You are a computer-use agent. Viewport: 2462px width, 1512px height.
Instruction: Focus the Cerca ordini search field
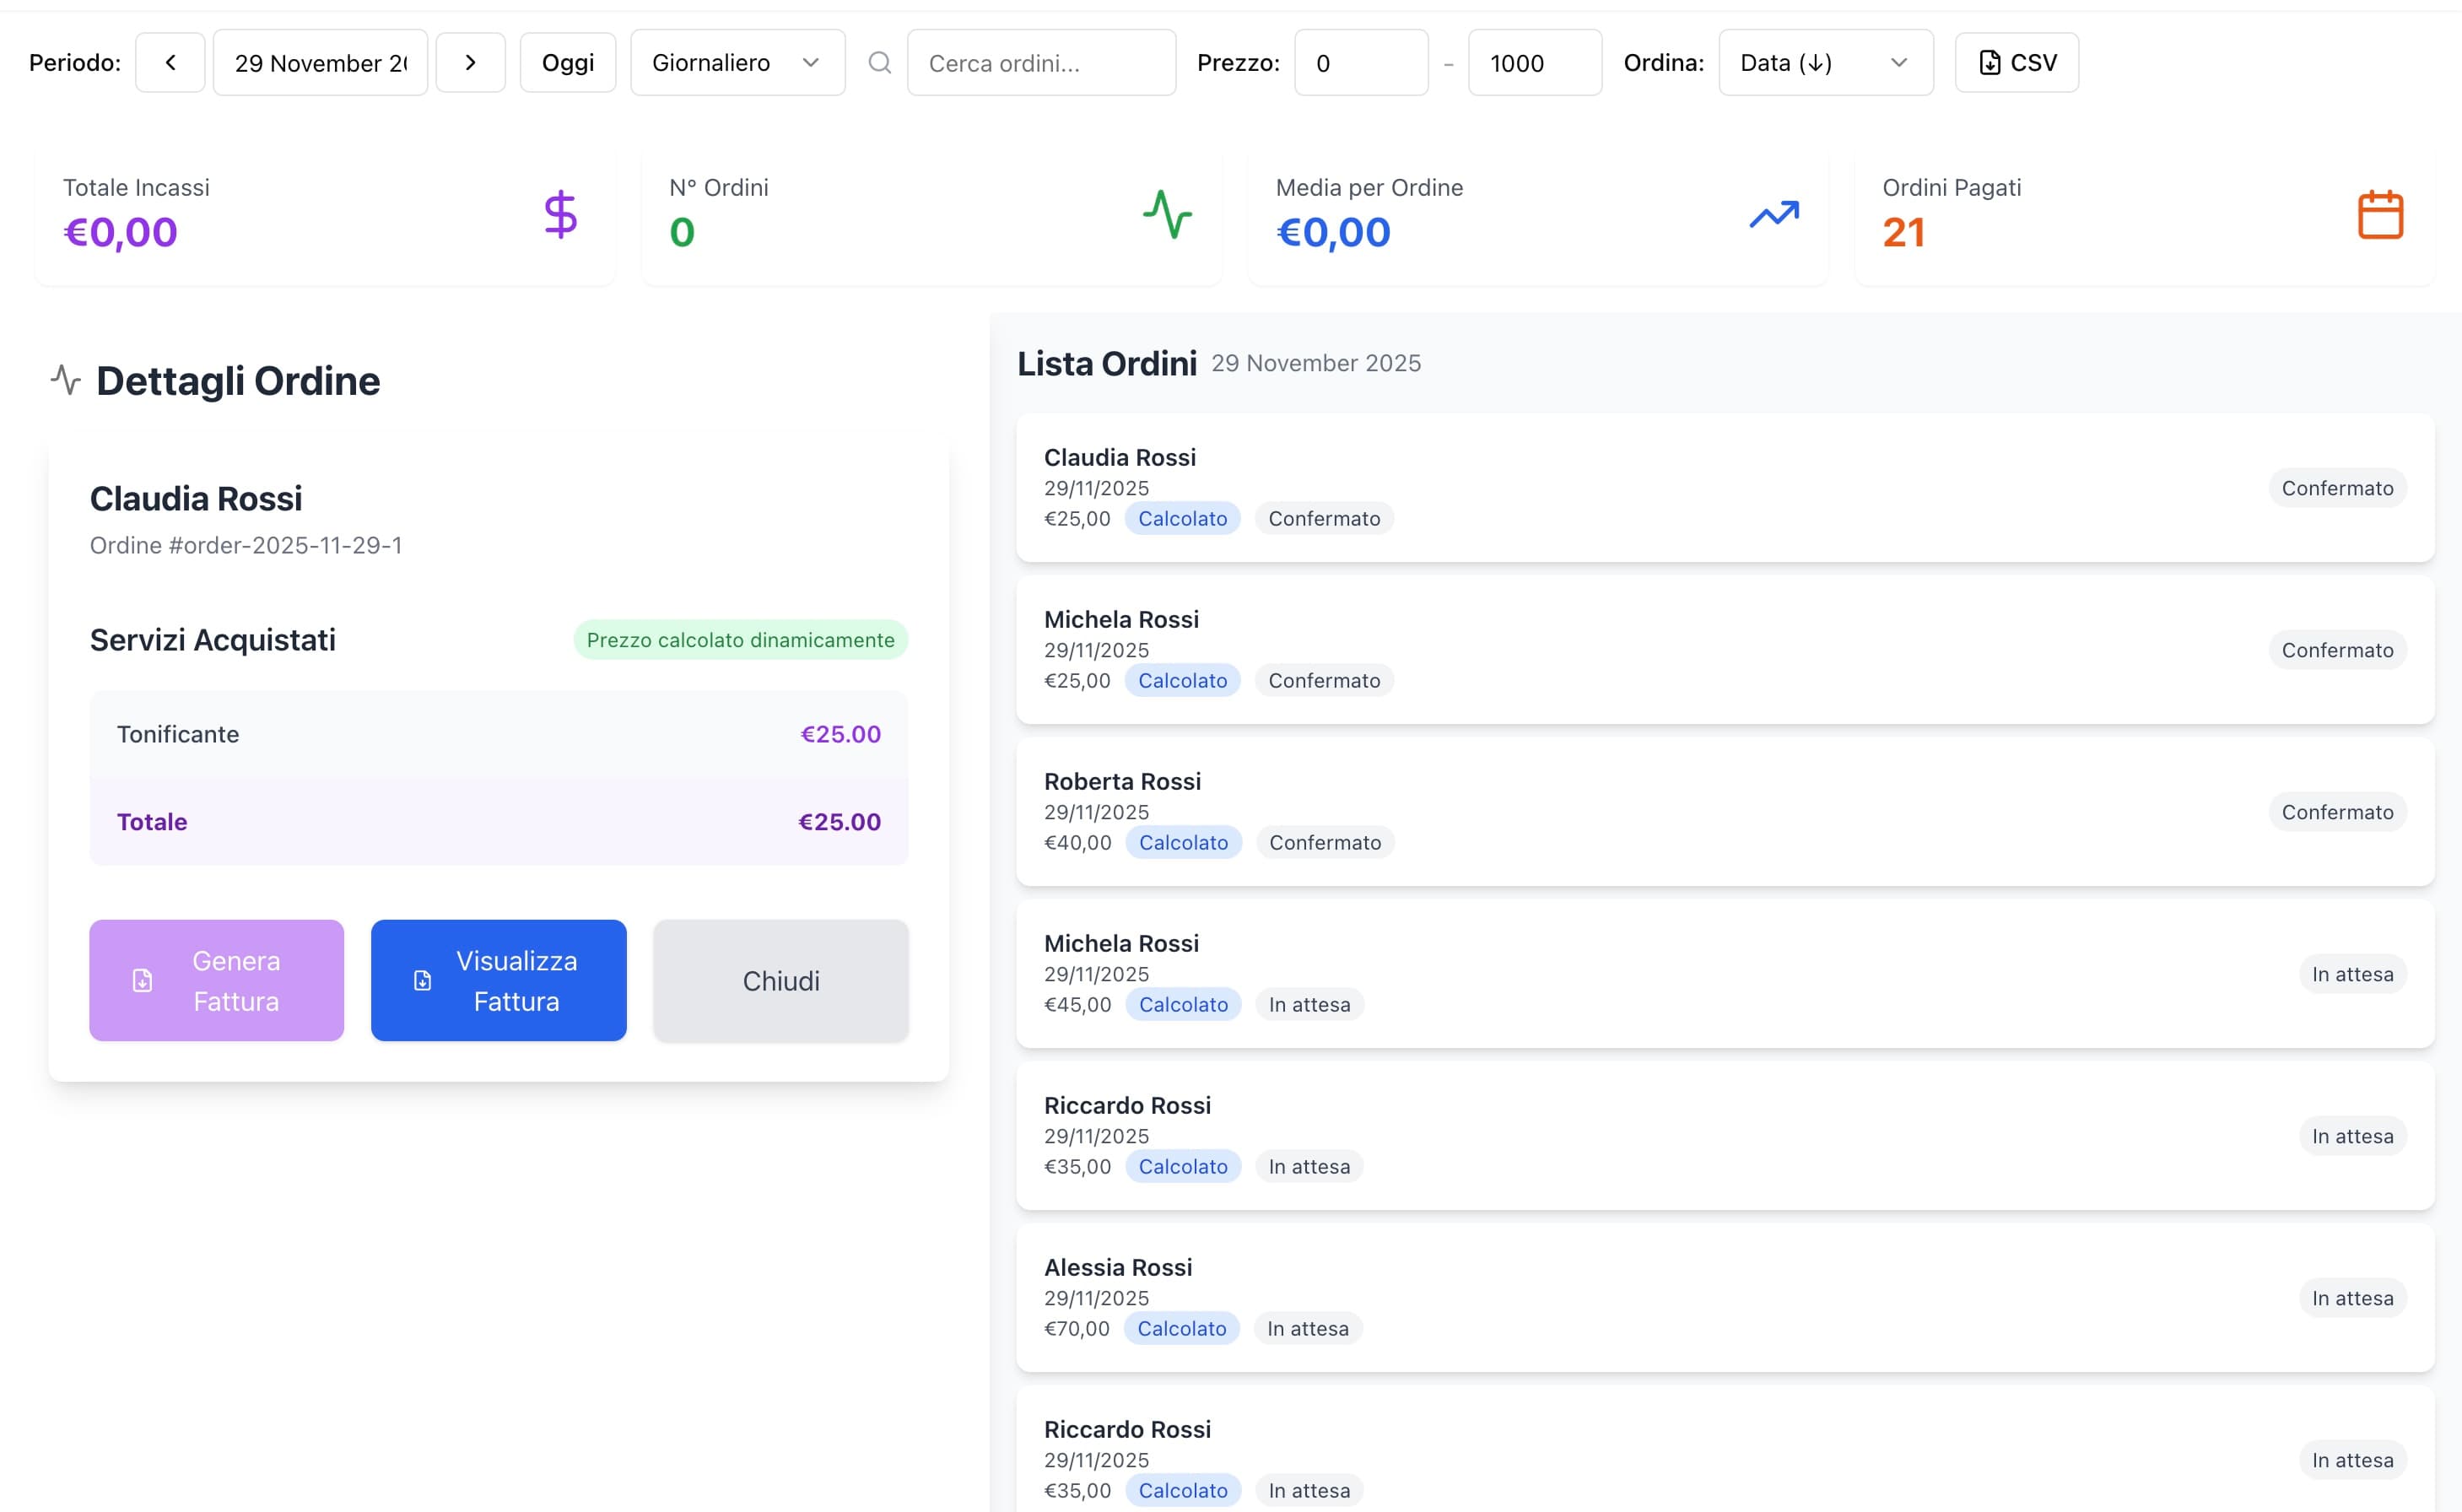pyautogui.click(x=1040, y=63)
